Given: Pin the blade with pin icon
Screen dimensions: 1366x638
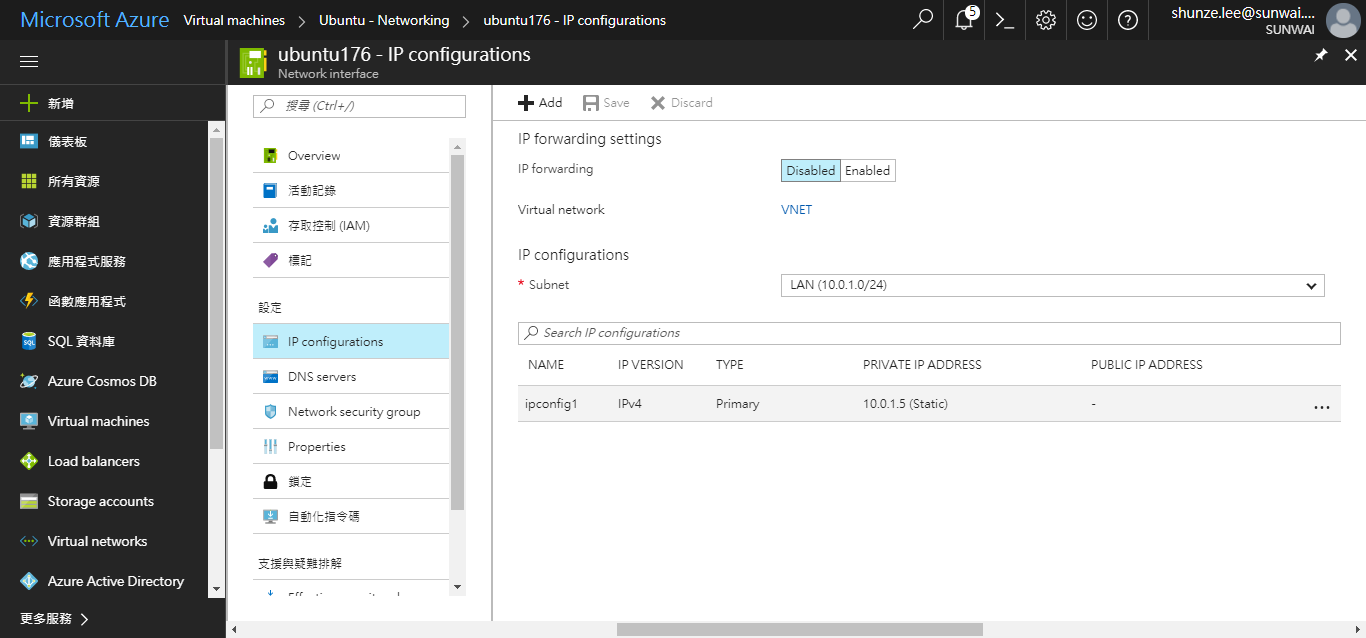Looking at the screenshot, I should [1321, 55].
